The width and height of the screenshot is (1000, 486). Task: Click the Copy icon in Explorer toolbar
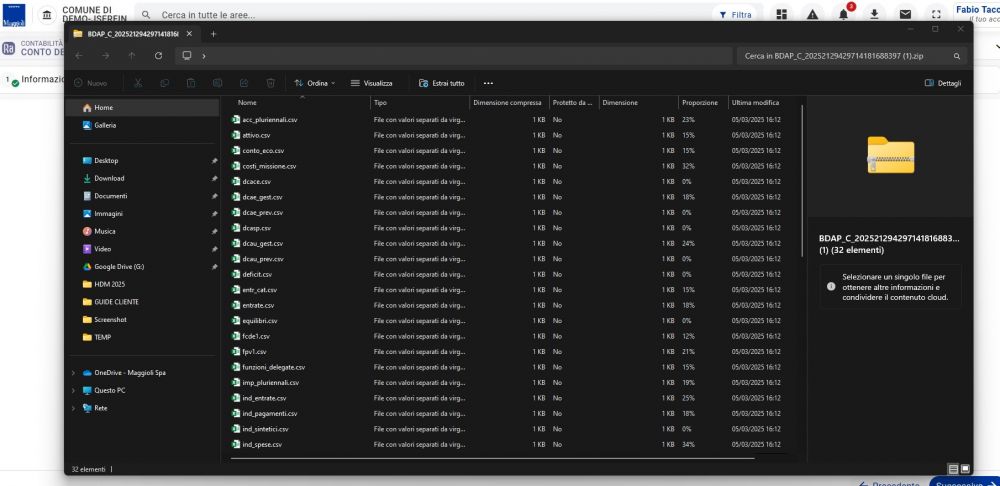[165, 83]
